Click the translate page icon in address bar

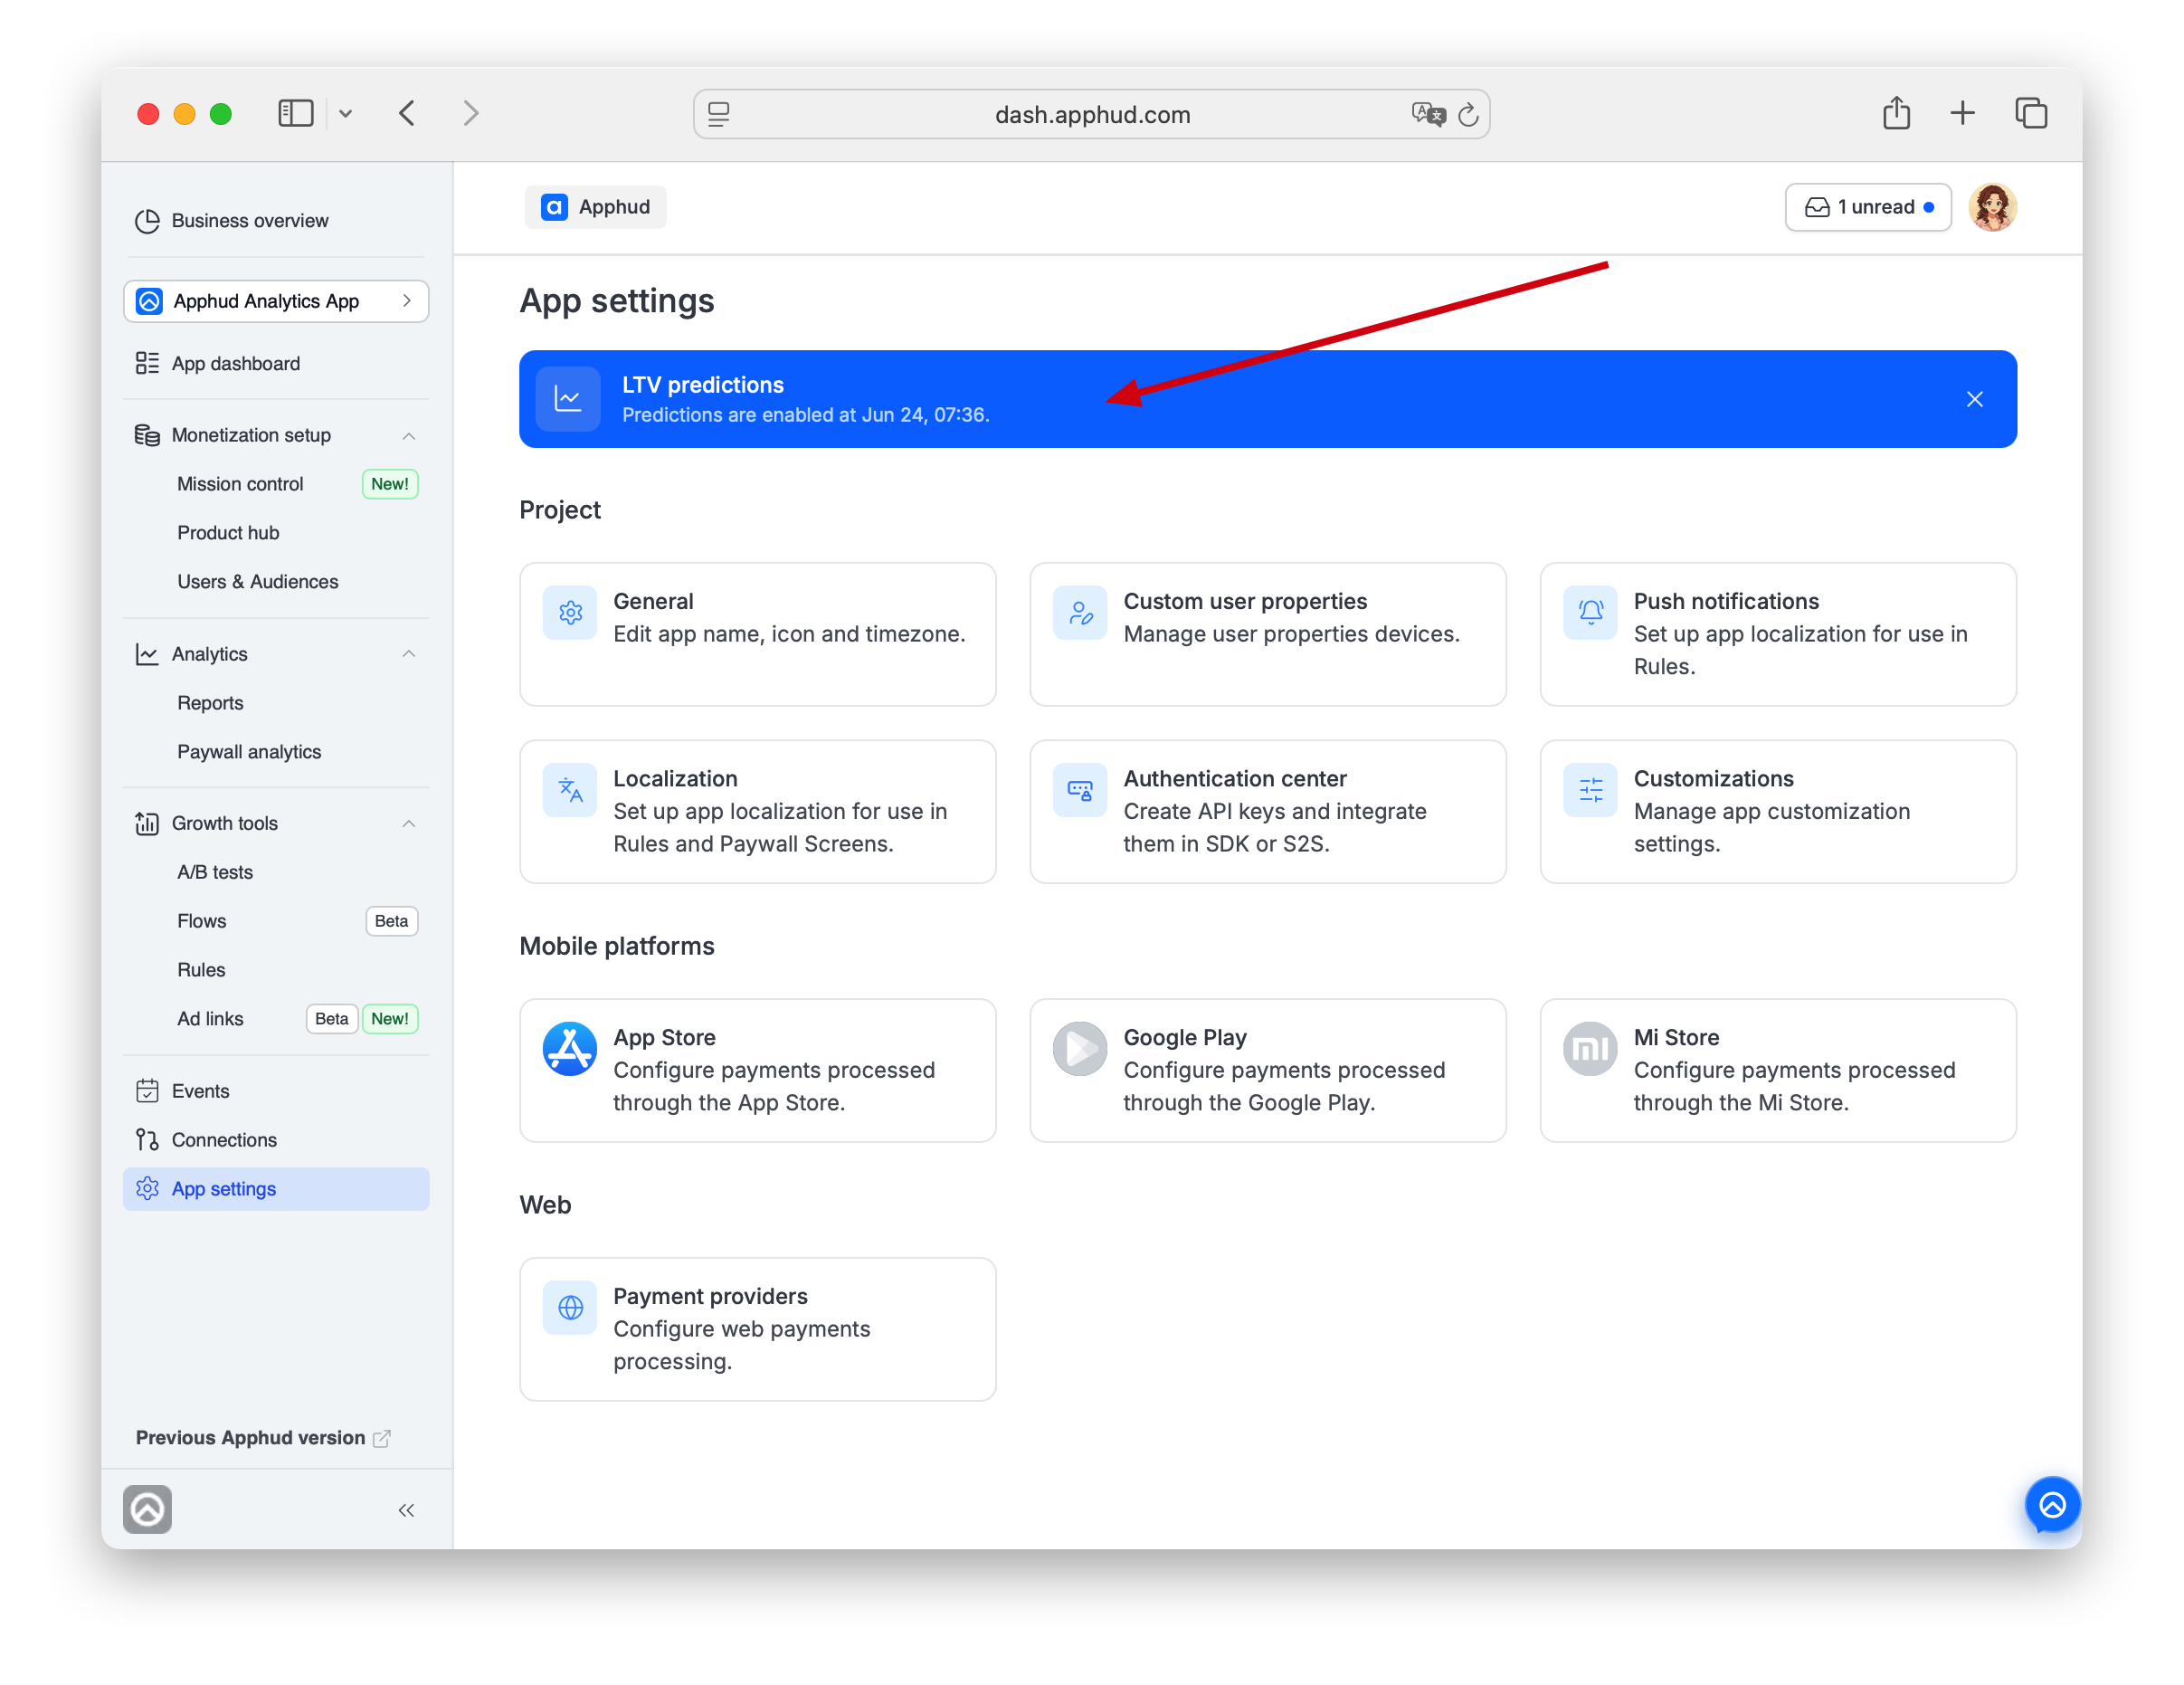pyautogui.click(x=1428, y=114)
